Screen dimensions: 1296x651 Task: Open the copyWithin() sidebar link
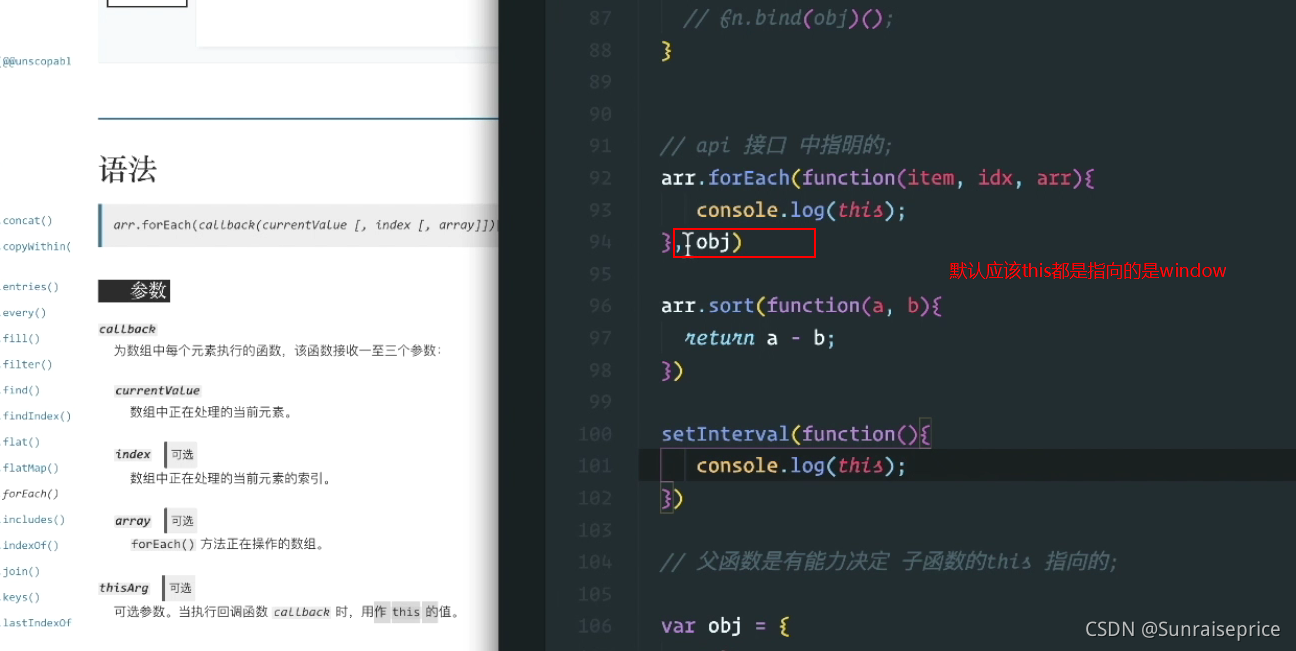tap(37, 246)
